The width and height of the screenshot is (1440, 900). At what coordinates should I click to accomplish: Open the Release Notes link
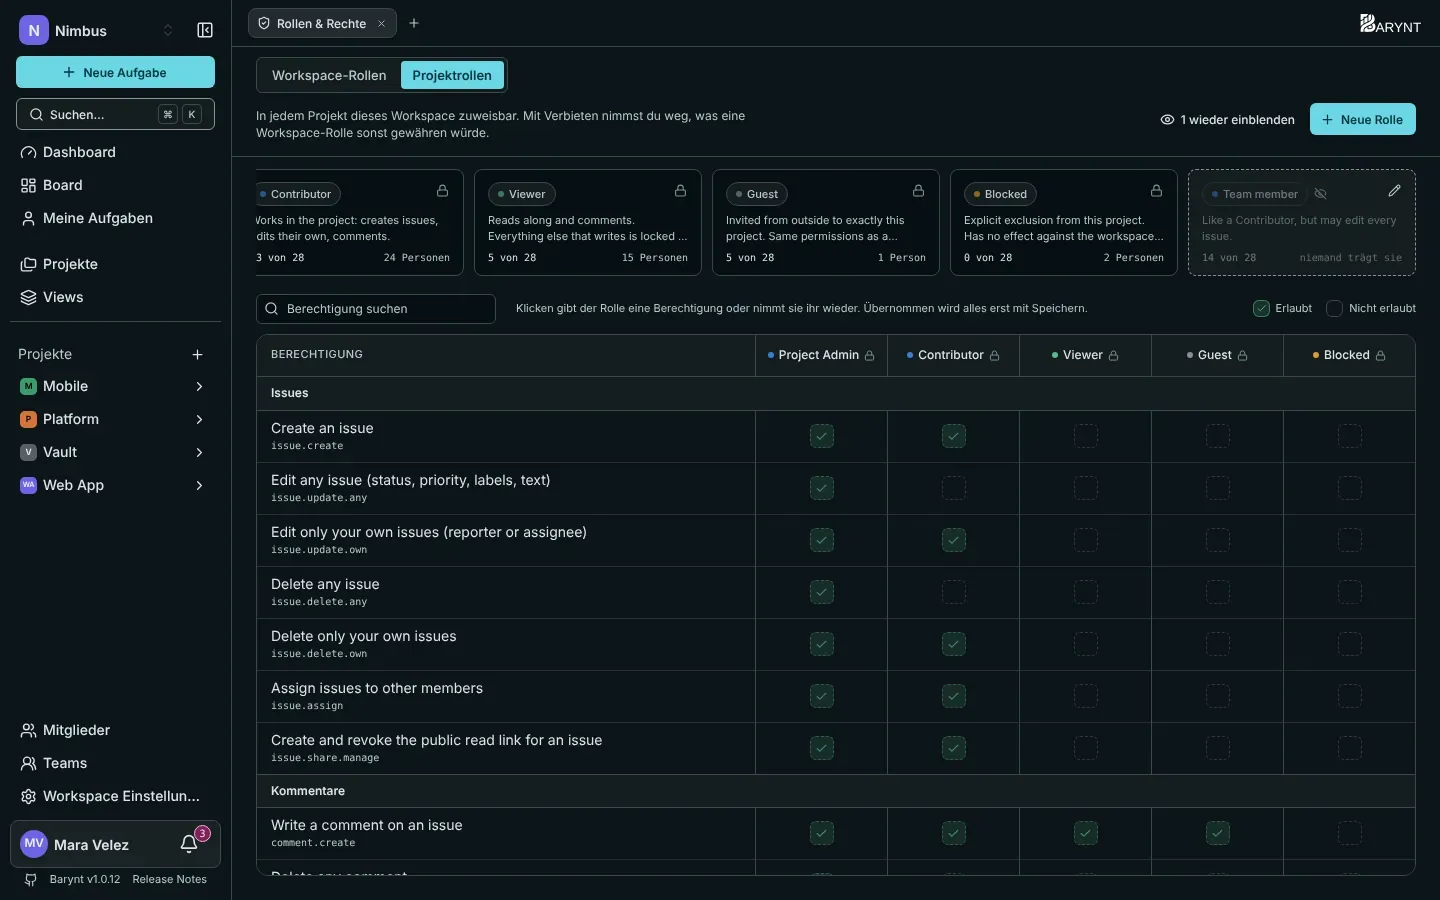[170, 880]
